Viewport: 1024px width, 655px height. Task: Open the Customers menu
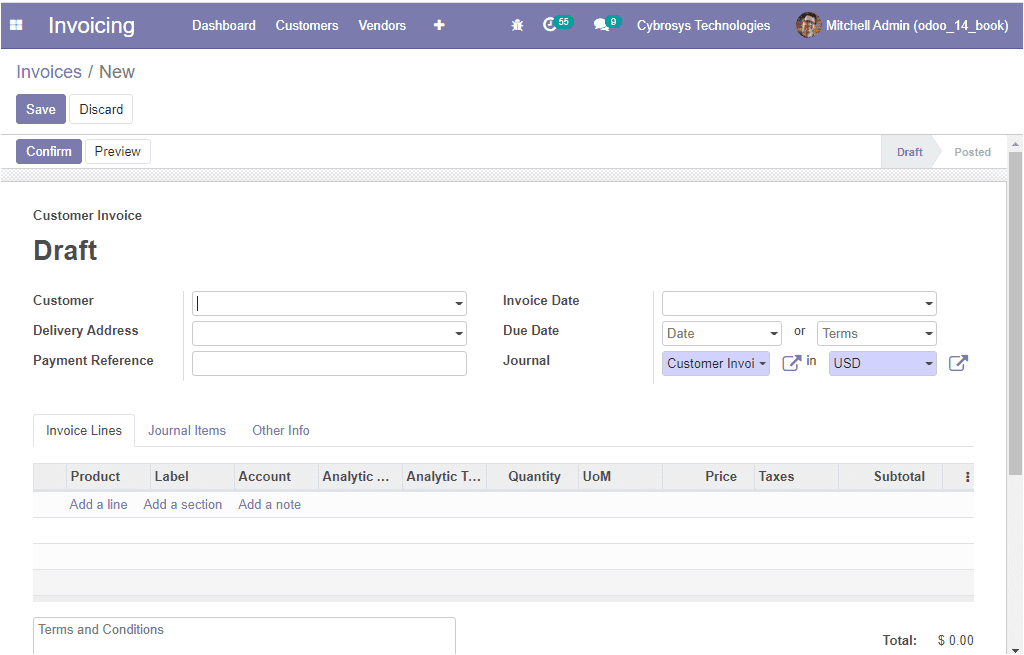(x=307, y=25)
